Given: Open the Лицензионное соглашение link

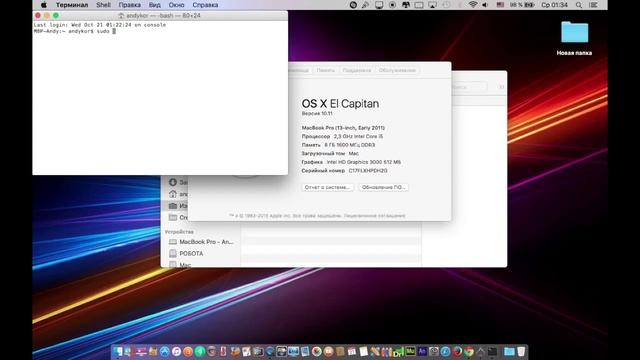Looking at the screenshot, I should coord(374,216).
